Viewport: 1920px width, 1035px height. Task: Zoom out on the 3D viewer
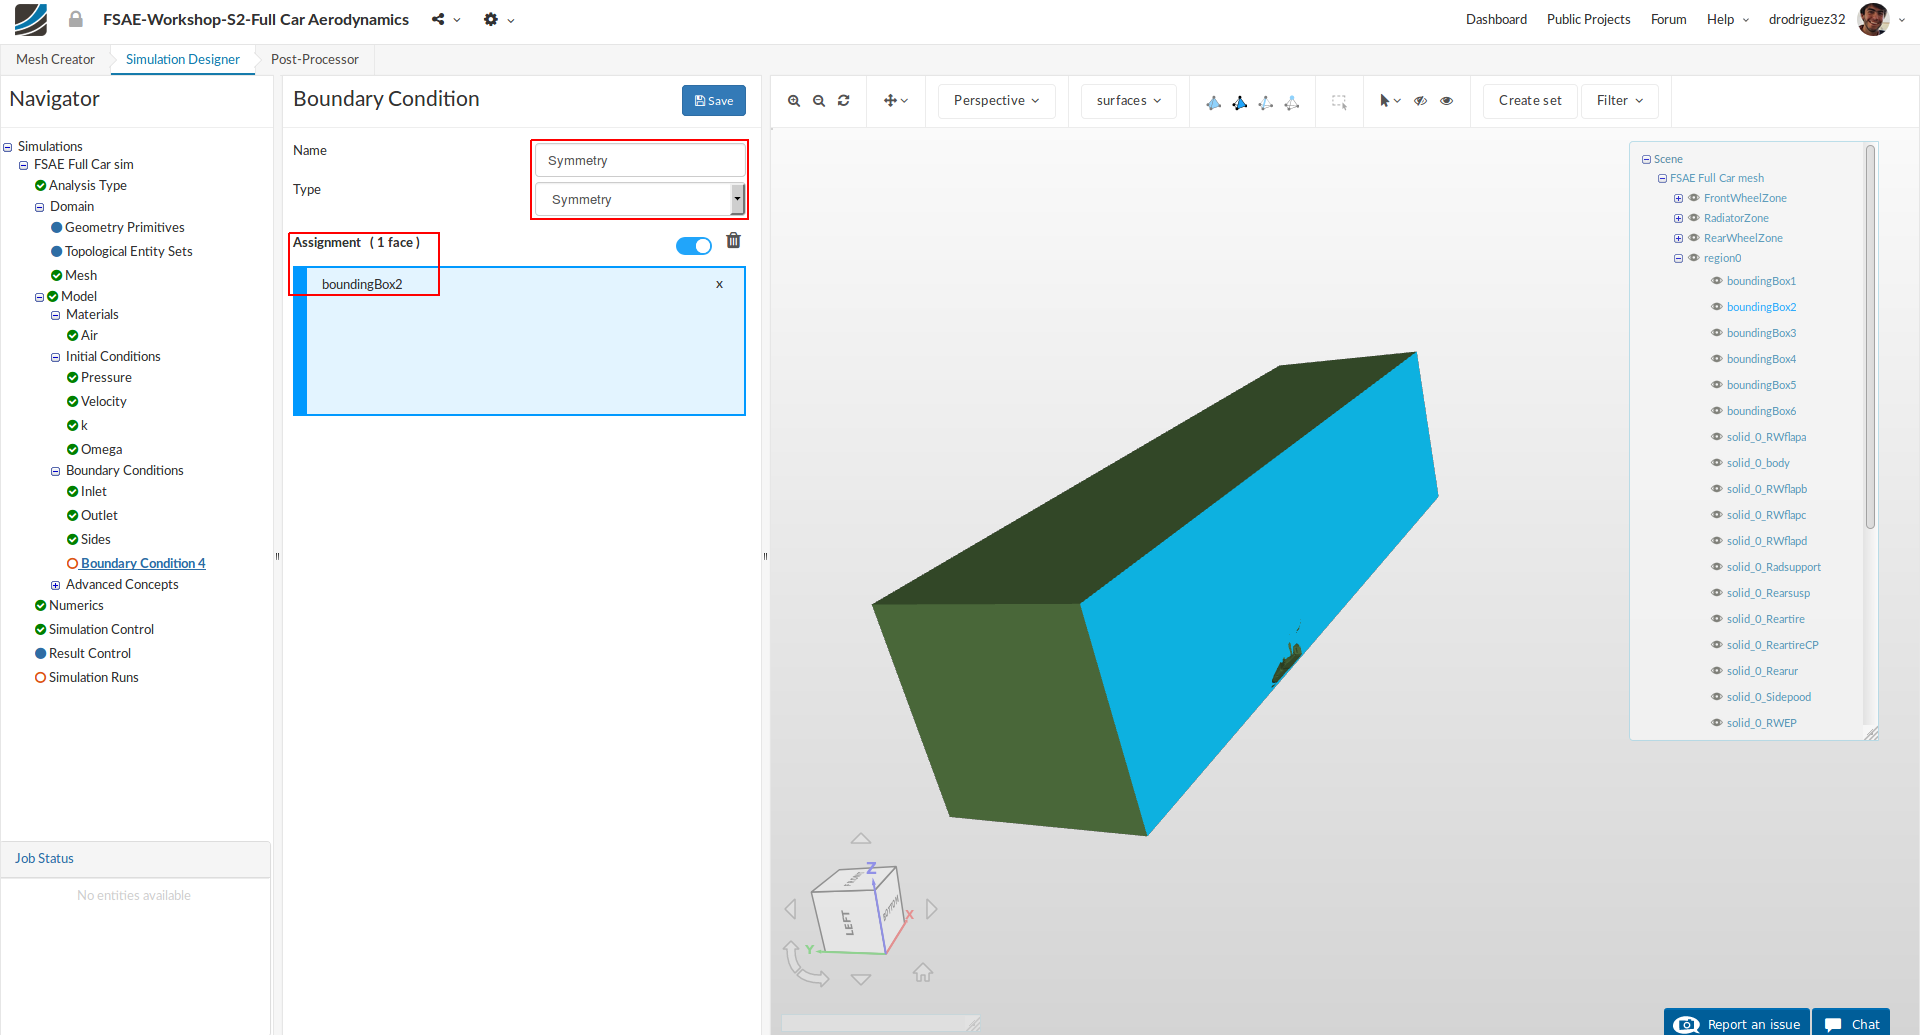click(819, 101)
